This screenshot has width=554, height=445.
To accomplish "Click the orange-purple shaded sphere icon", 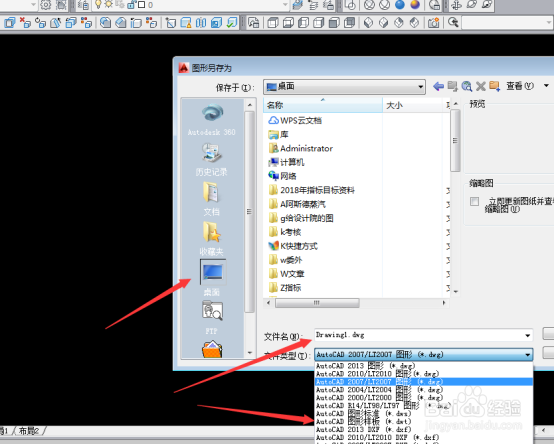I will click(x=415, y=5).
